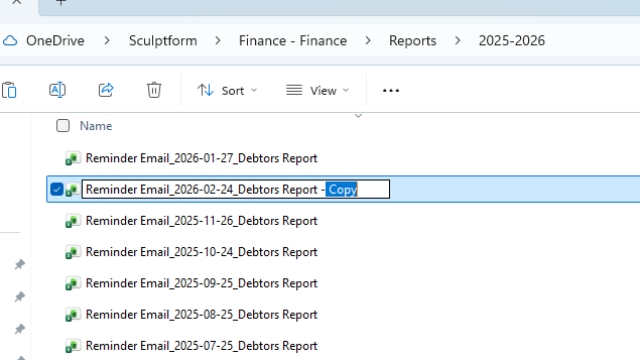
Task: Select Reminder Email_2025-09-25_Debtors Report file
Action: (201, 283)
